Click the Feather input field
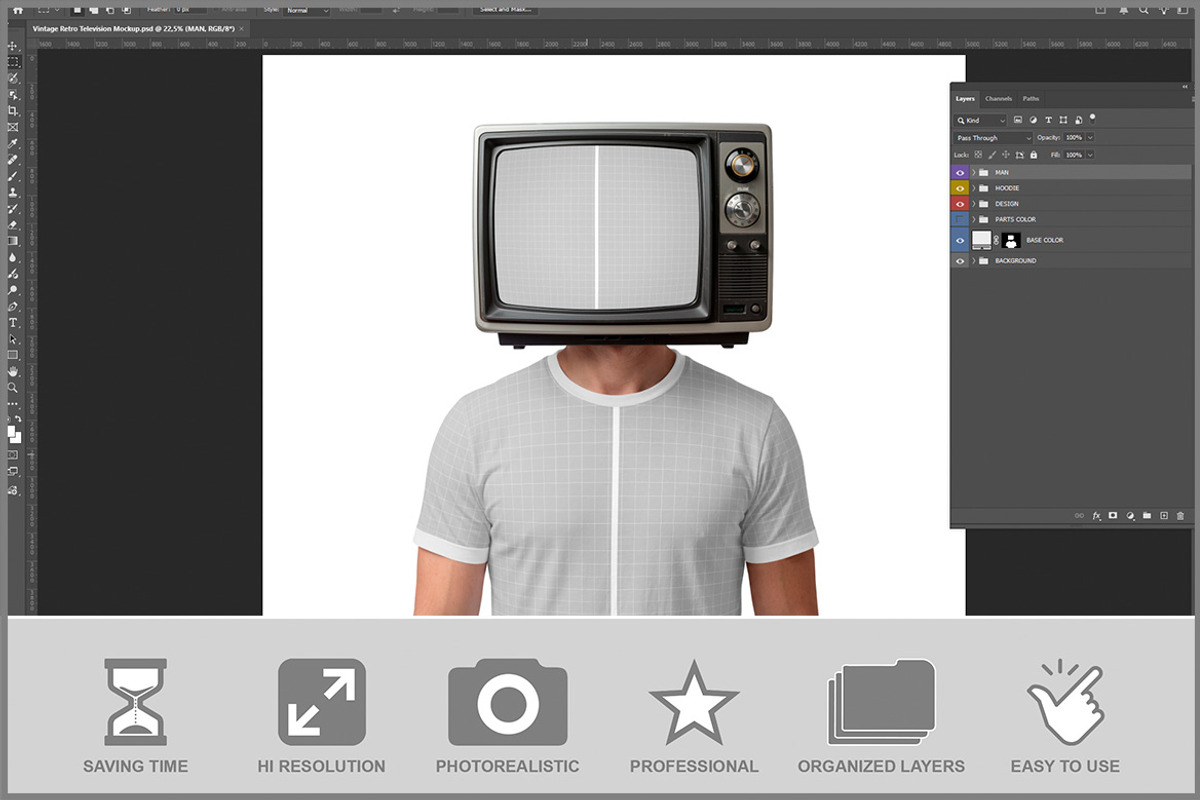The height and width of the screenshot is (800, 1200). [190, 9]
